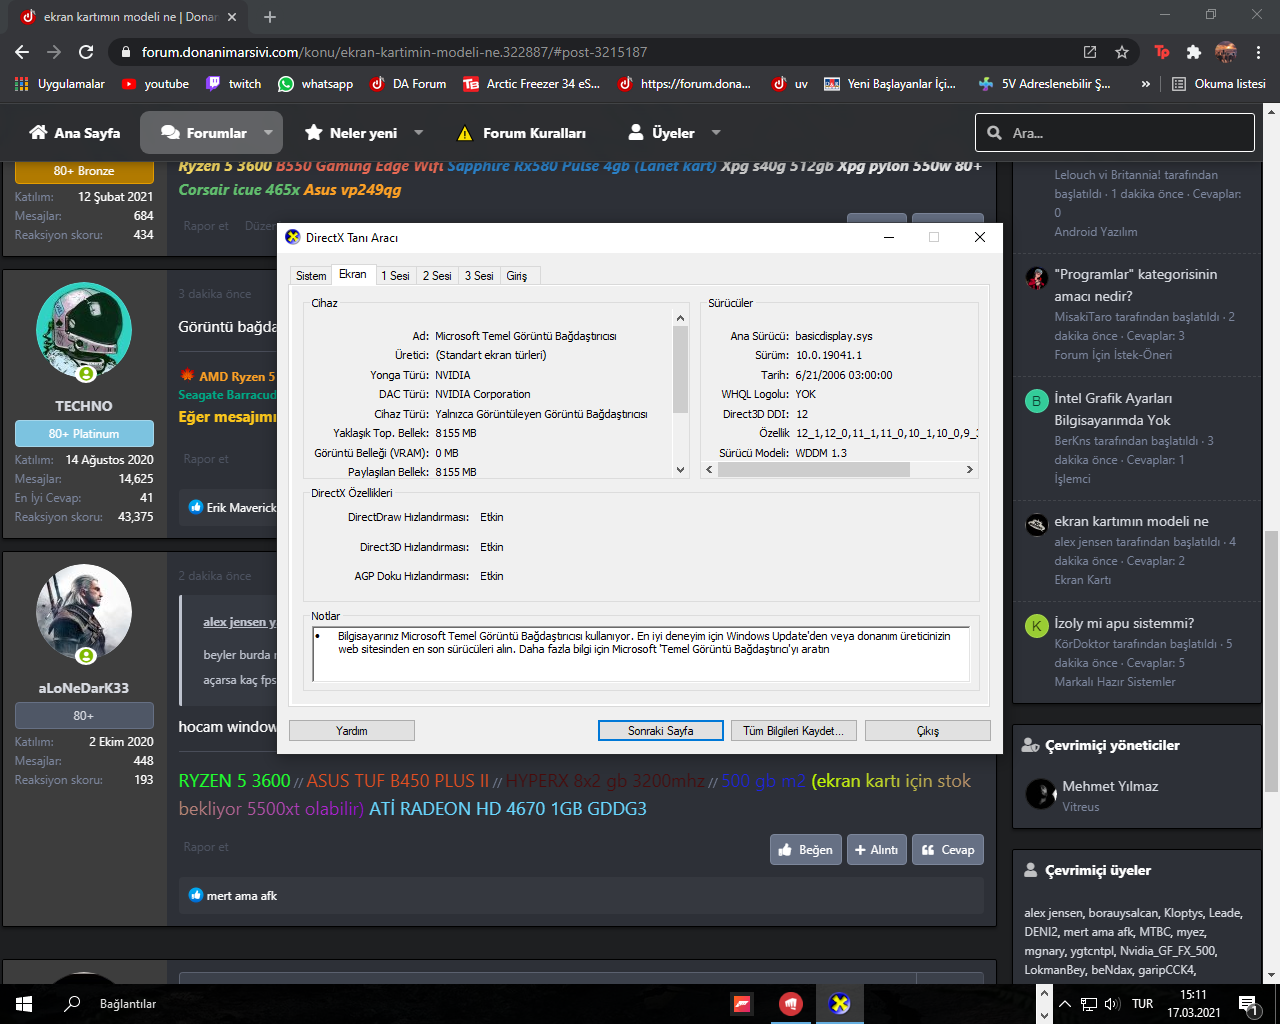Open Arctic Freezer 34 bookmark
1280x1024 pixels.
531,84
